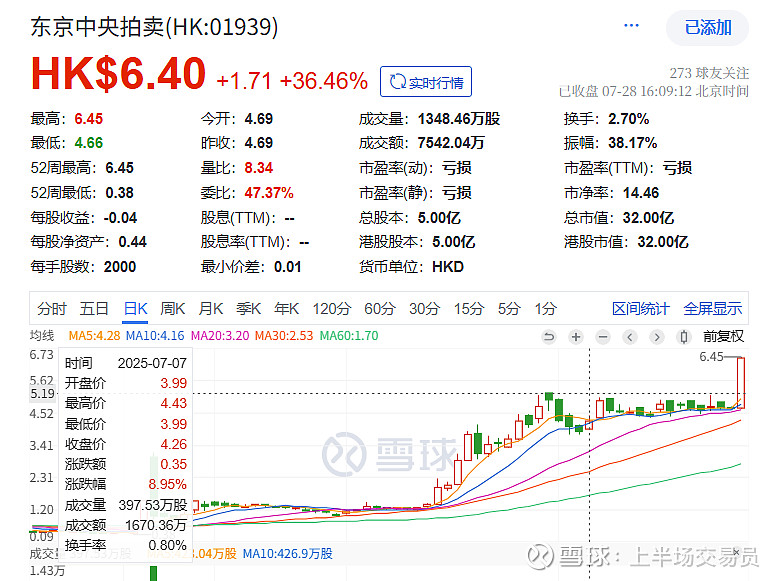Image resolution: width=783 pixels, height=581 pixels.
Task: Click the tooltip 涨跌幅 8.95% row
Action: point(126,484)
